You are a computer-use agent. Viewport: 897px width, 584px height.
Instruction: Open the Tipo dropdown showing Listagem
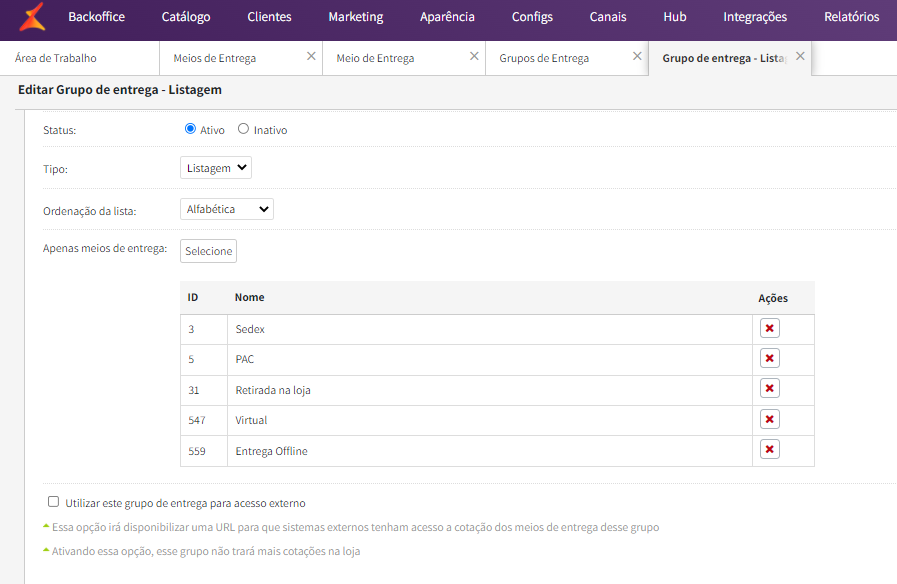216,168
